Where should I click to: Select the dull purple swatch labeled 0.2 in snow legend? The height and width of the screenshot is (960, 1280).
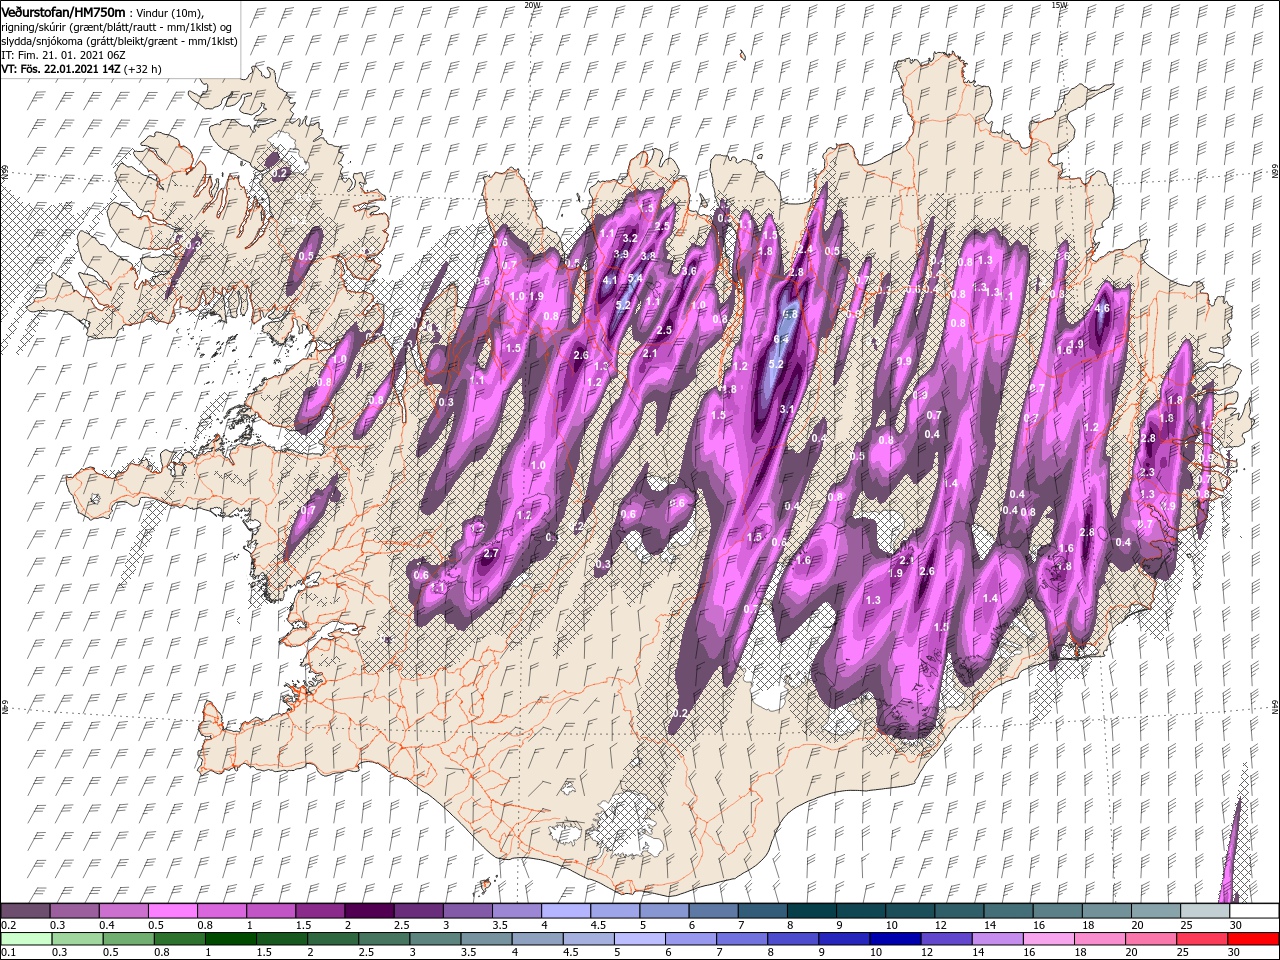click(x=25, y=911)
